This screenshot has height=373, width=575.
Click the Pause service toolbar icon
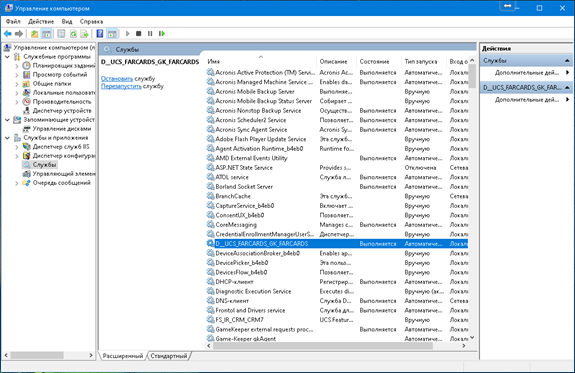[150, 34]
